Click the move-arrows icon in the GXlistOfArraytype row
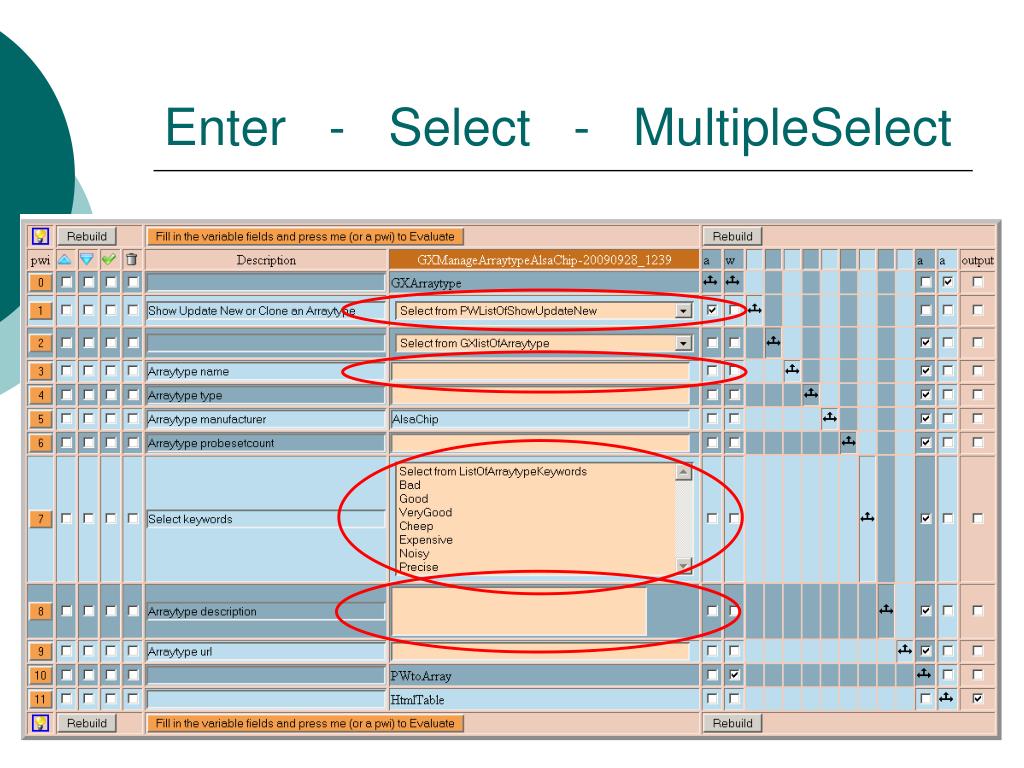 (x=773, y=340)
